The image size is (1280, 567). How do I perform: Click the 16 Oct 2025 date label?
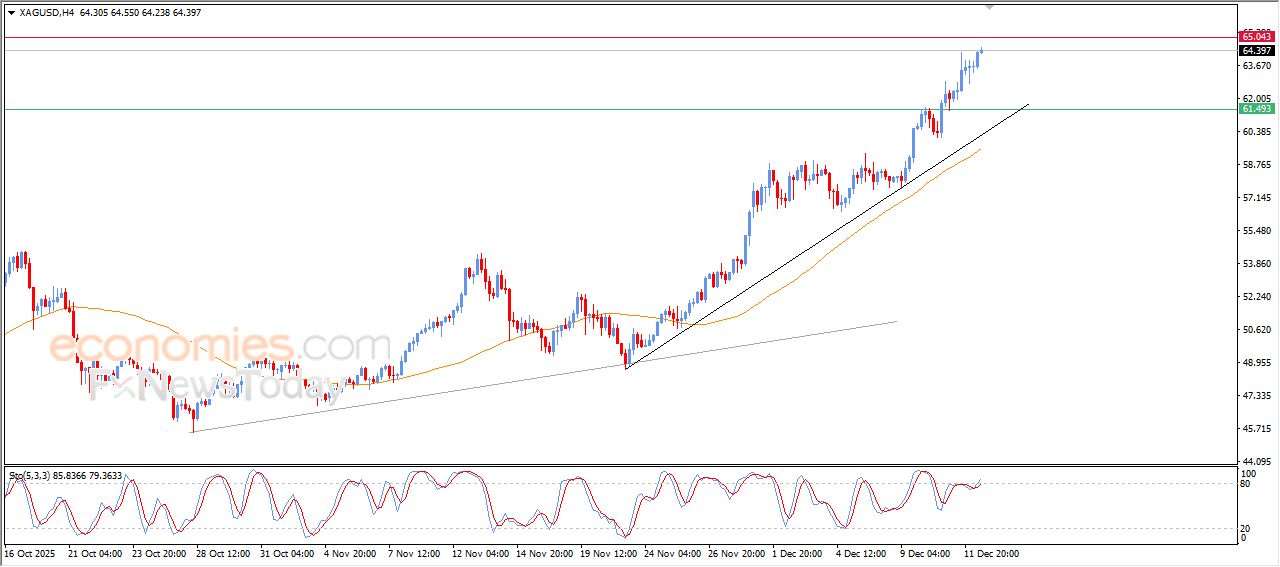coord(28,553)
